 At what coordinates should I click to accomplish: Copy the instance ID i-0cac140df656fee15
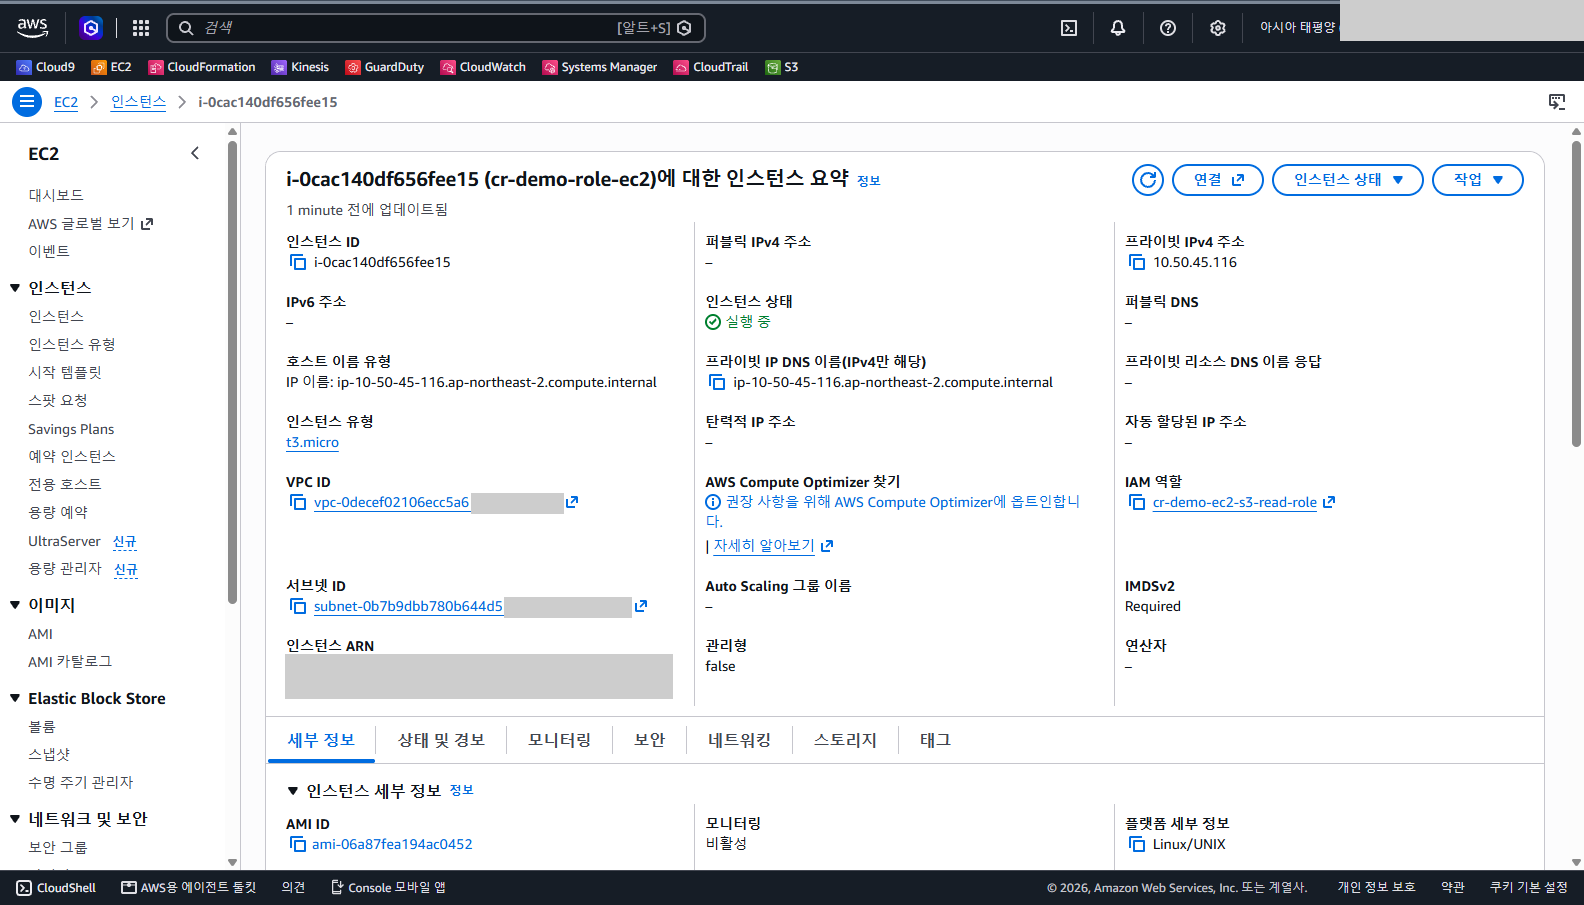298,262
